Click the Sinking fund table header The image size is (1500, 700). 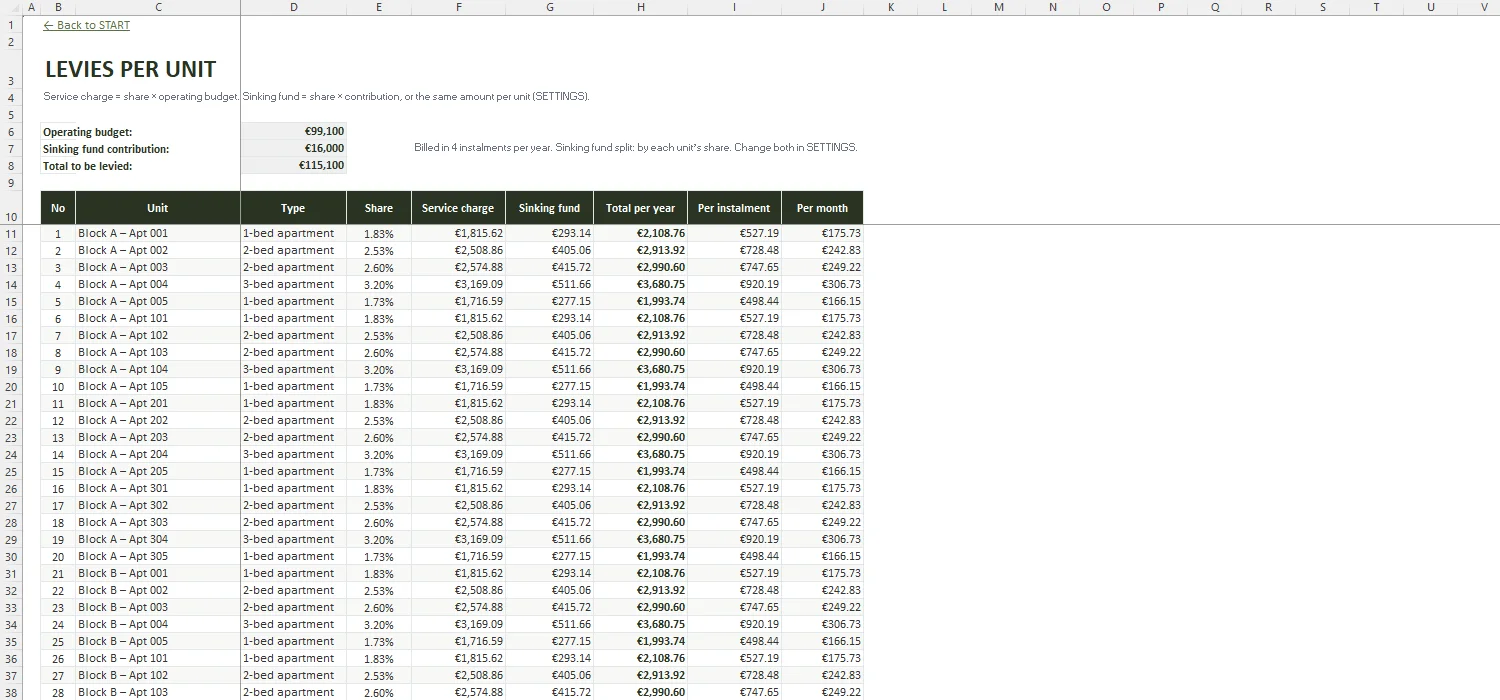coord(549,208)
